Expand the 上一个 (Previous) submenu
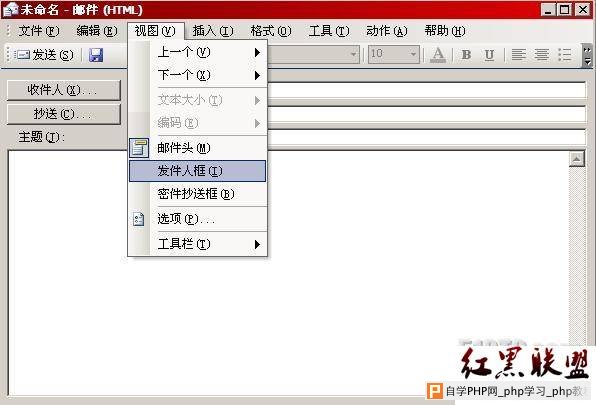Viewport: 596px width, 405px height. 197,52
